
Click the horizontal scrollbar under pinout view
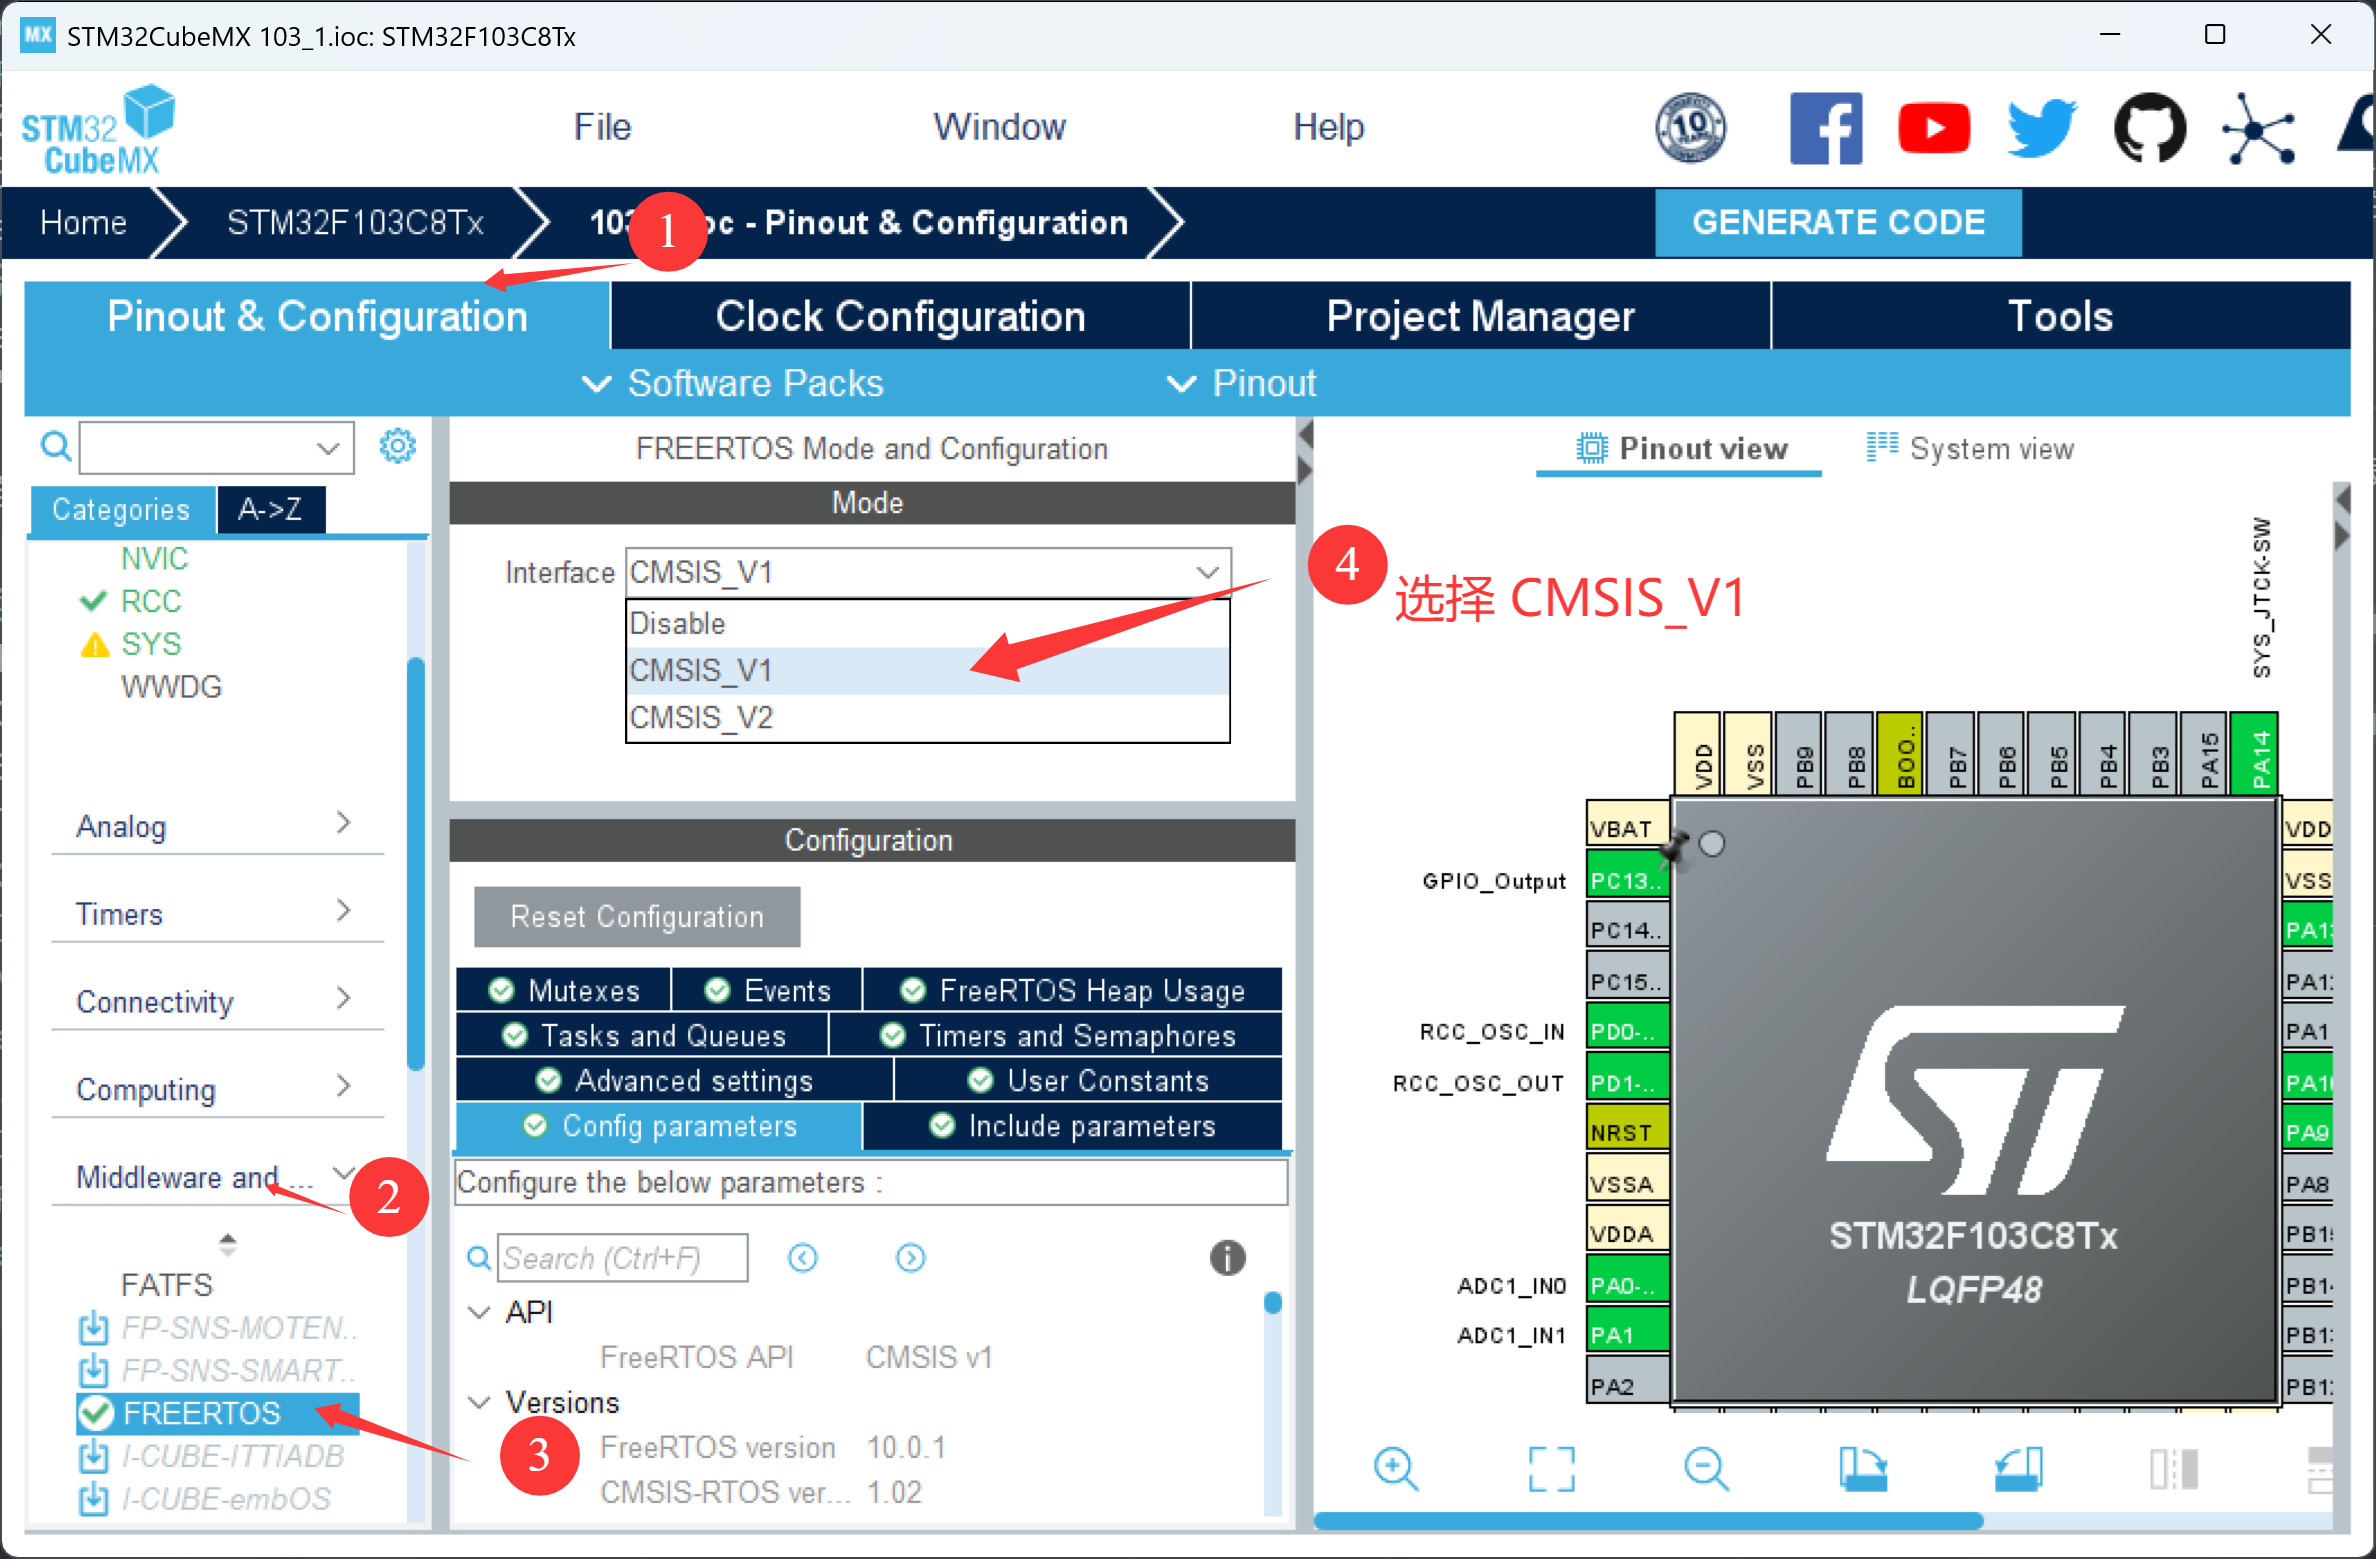(x=1648, y=1521)
